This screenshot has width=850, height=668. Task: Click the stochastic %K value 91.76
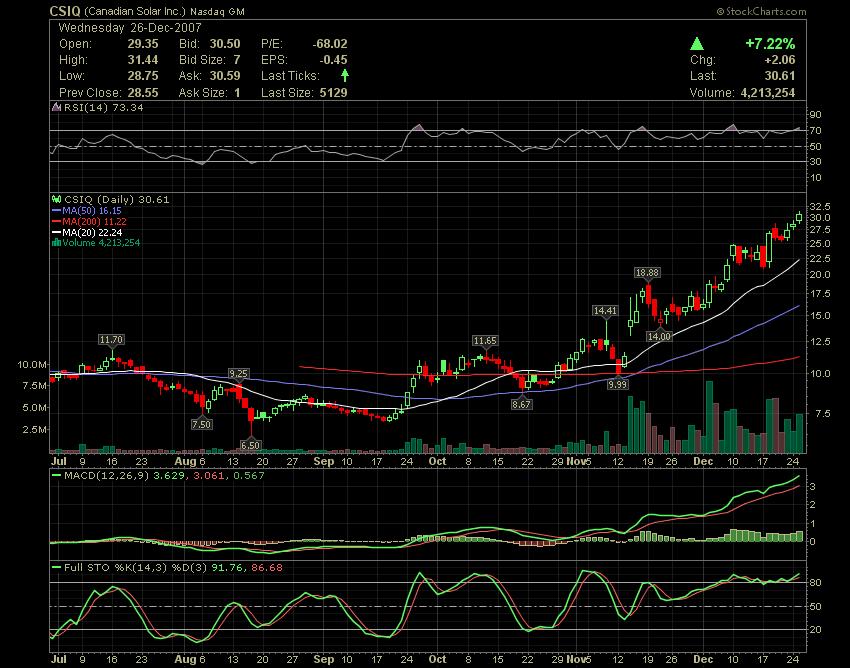tap(226, 568)
